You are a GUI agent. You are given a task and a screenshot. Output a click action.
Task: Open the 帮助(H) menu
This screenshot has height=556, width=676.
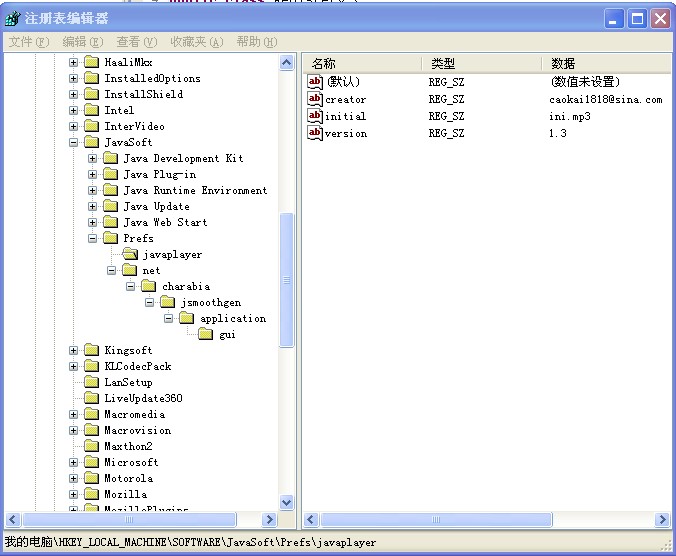click(257, 42)
